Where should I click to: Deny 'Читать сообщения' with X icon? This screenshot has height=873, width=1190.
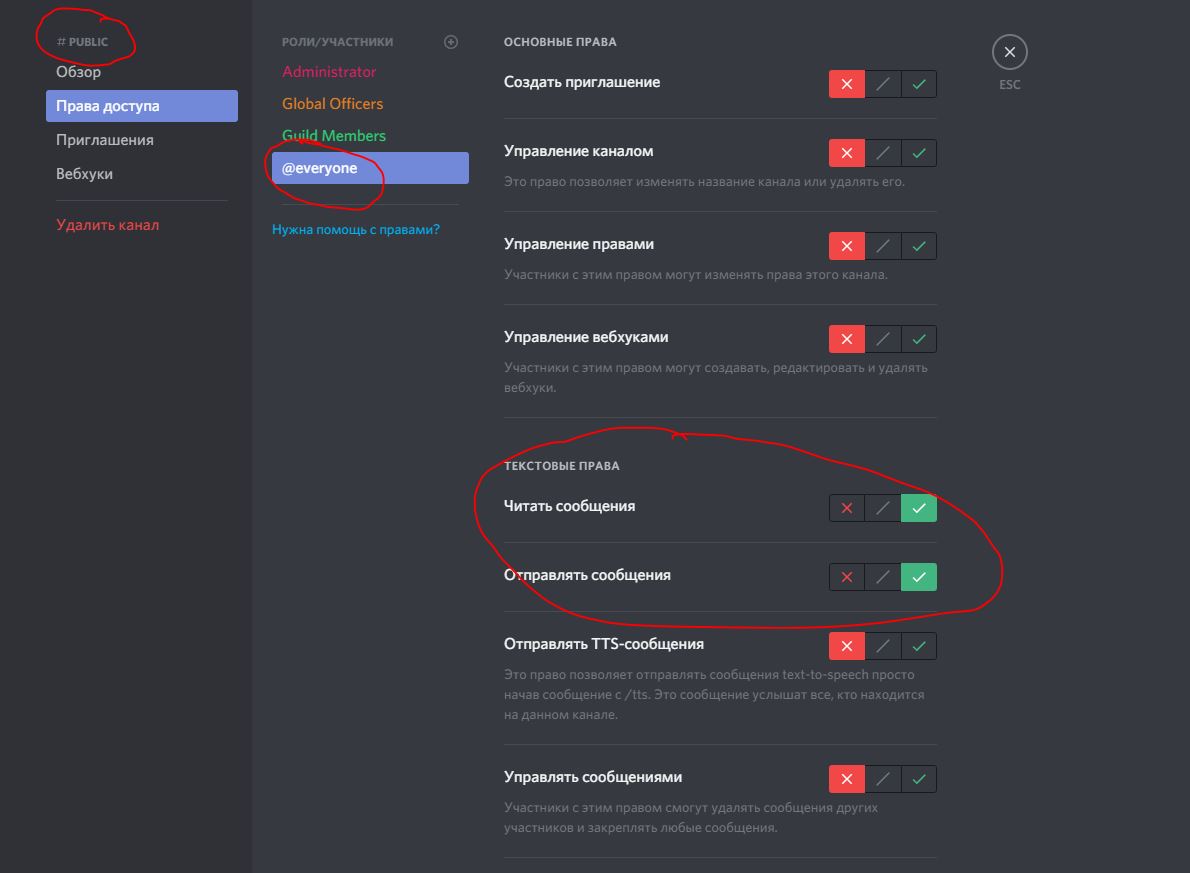846,508
